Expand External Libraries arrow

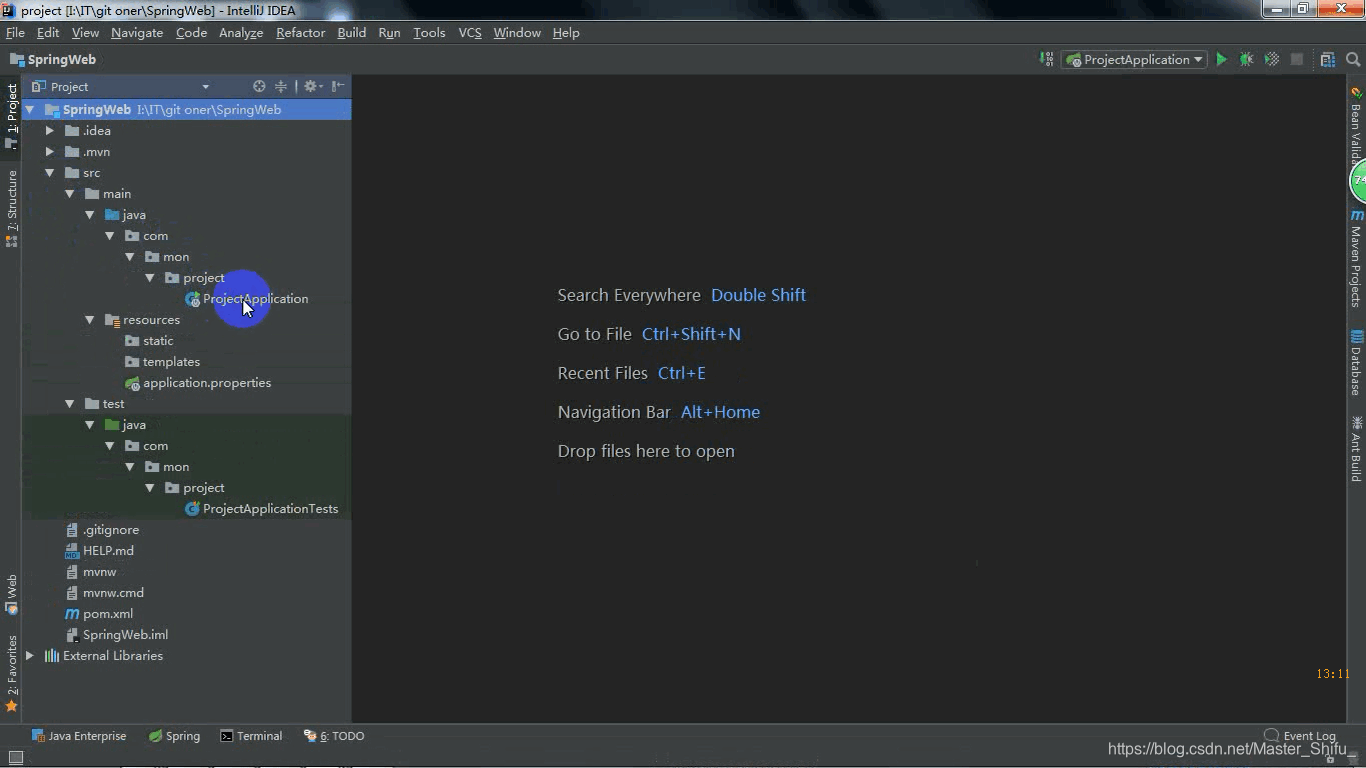tap(30, 656)
